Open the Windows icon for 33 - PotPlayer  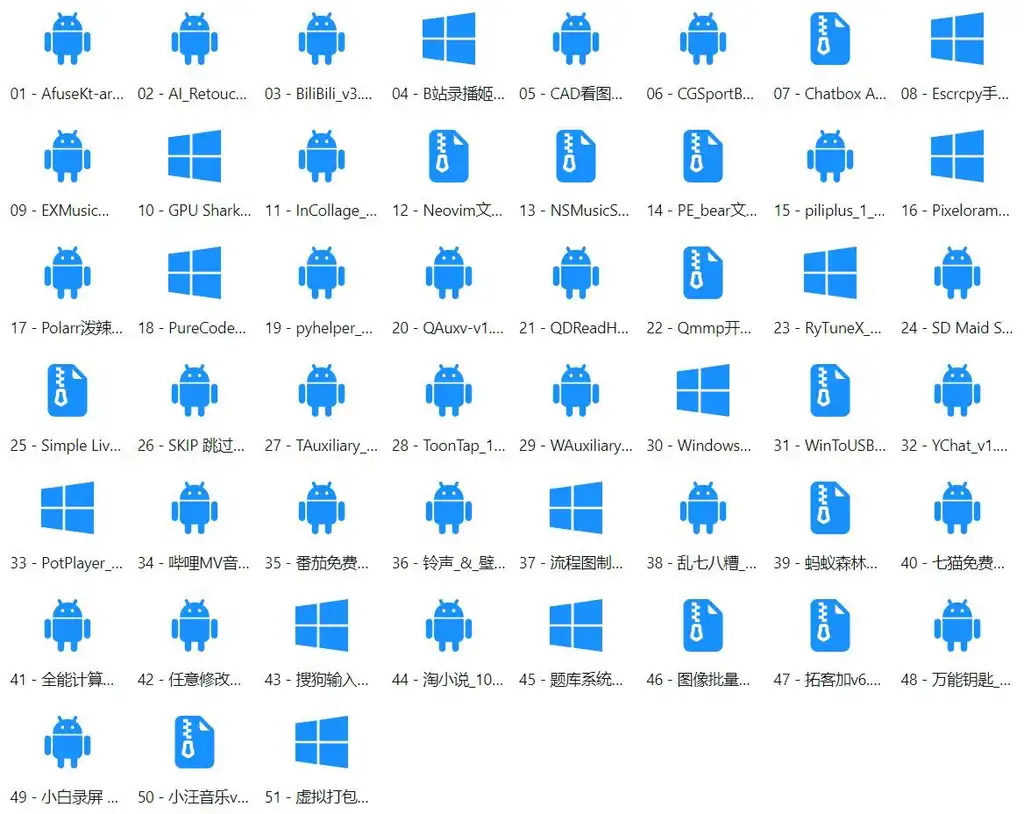pyautogui.click(x=67, y=508)
